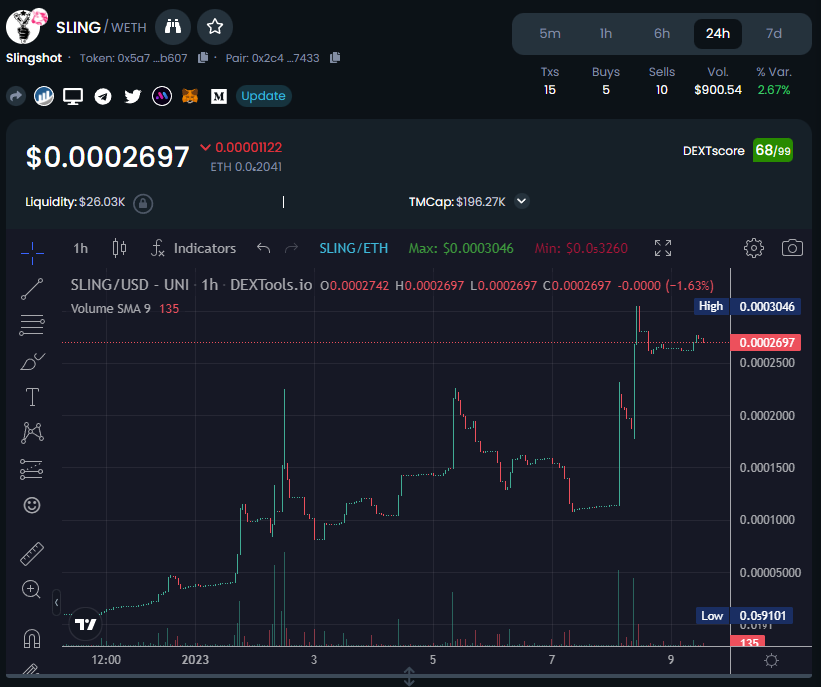Viewport: 821px width, 687px height.
Task: Switch stats to 1h timeframe
Action: [x=606, y=34]
